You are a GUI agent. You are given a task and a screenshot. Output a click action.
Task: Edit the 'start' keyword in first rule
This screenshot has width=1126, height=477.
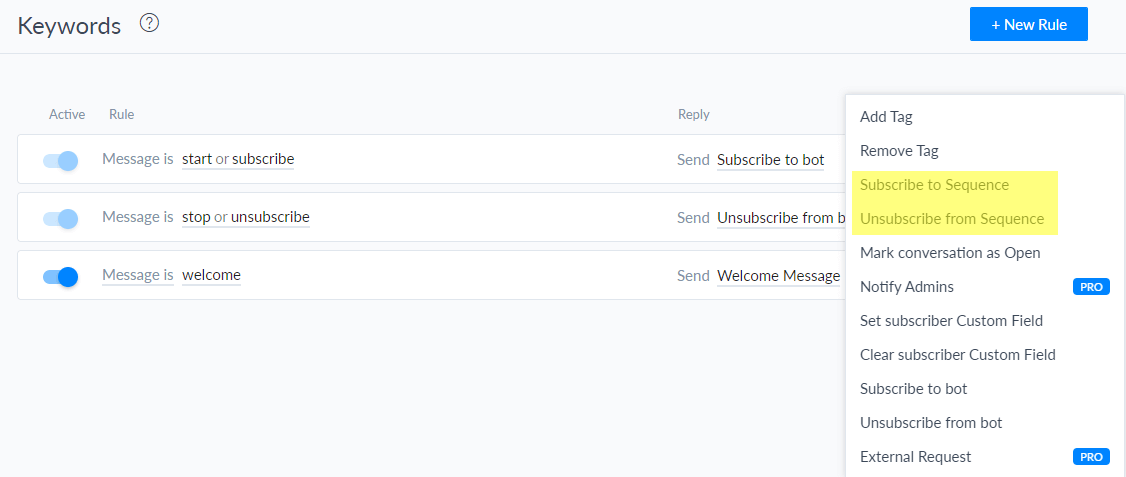click(197, 159)
